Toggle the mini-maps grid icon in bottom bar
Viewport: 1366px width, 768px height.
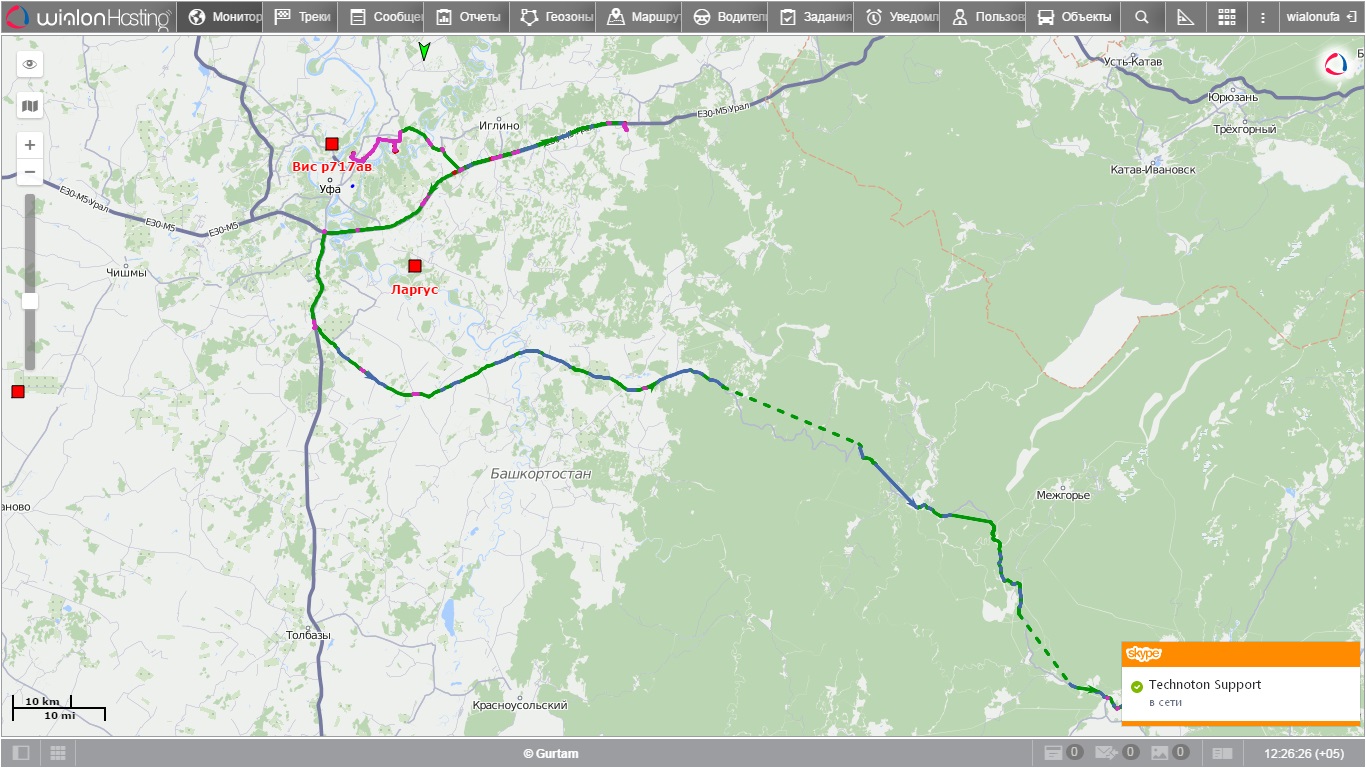pyautogui.click(x=58, y=753)
